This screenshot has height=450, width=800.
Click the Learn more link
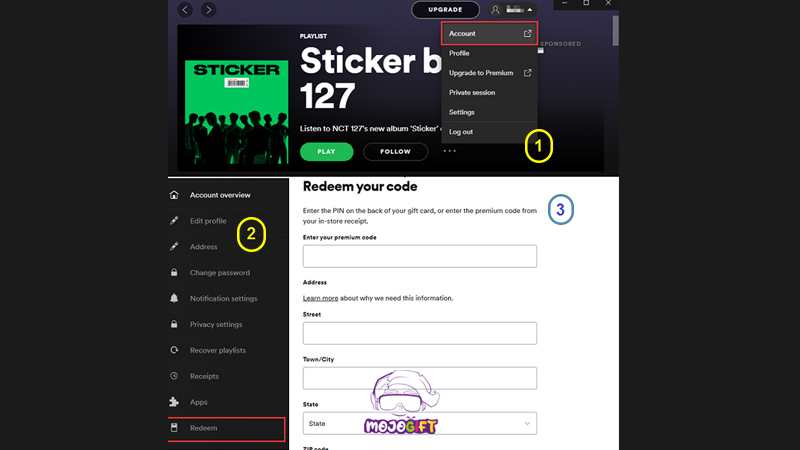320,298
